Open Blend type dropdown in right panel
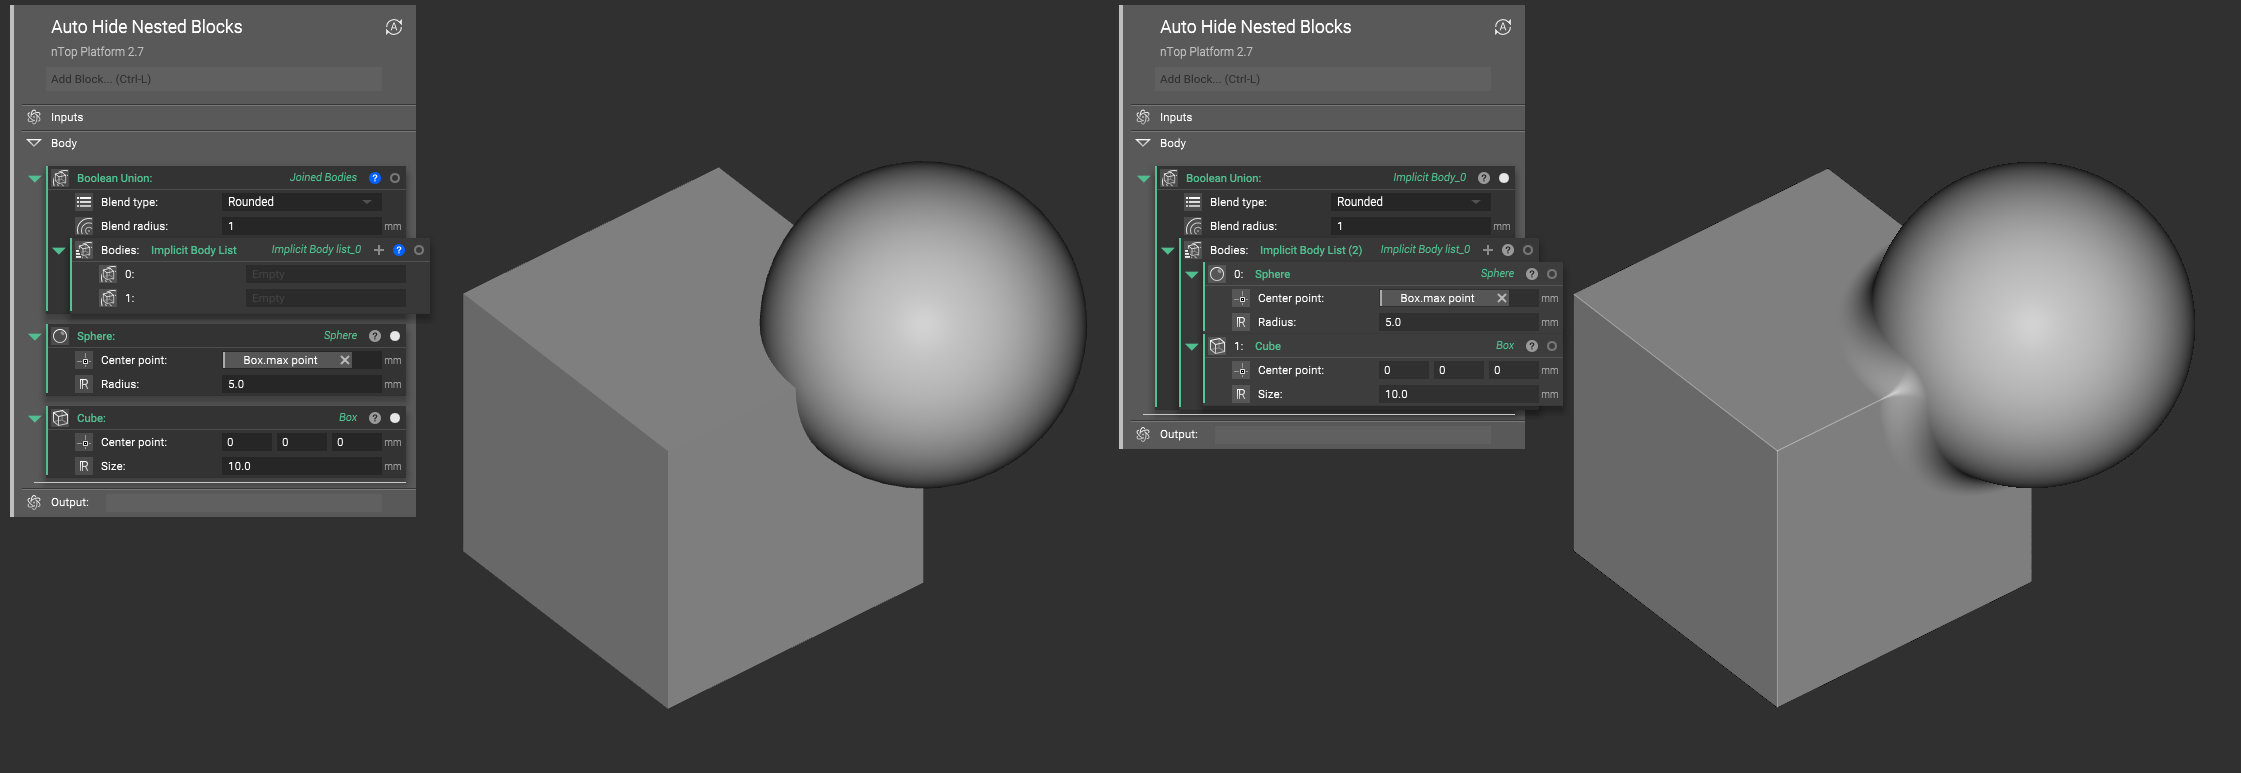 1410,202
